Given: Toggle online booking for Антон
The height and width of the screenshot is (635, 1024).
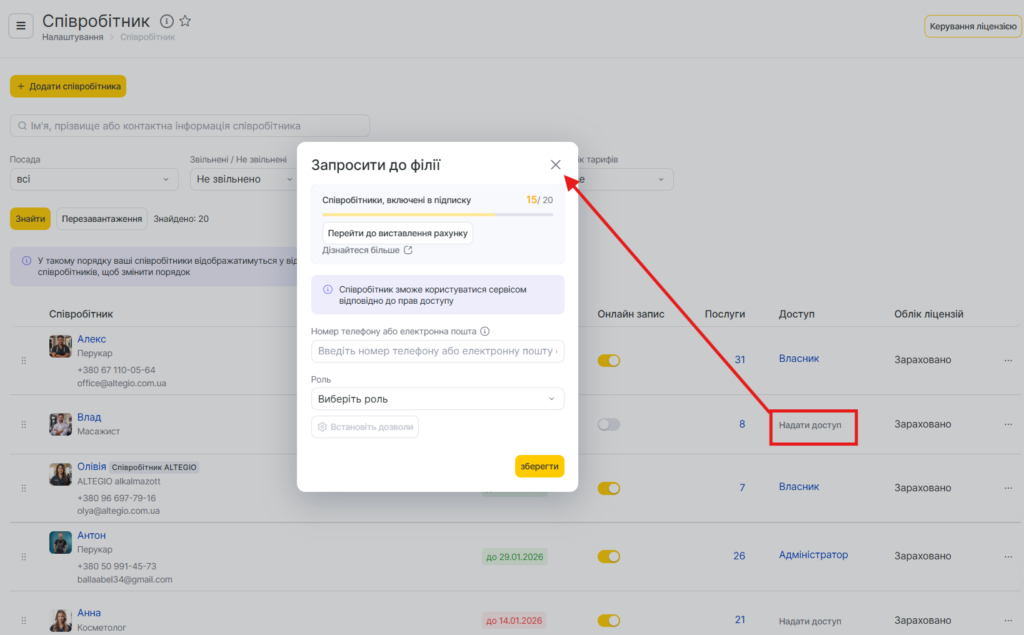Looking at the screenshot, I should tap(608, 556).
